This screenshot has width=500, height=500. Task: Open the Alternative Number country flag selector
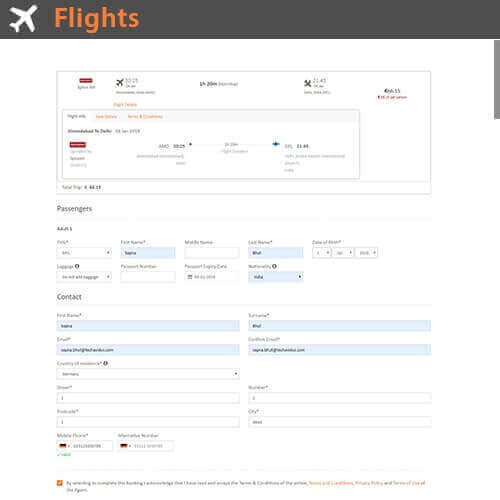point(125,446)
